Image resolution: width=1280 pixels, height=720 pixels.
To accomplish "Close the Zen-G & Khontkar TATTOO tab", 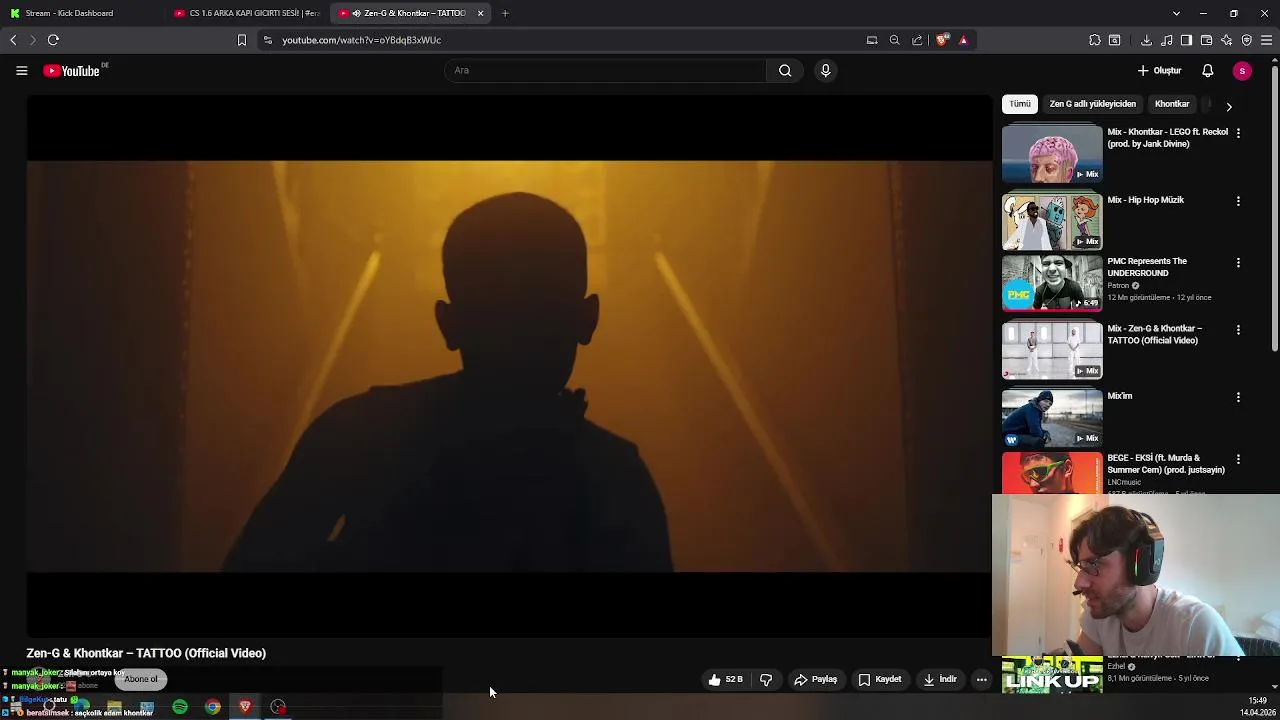I will [x=480, y=13].
